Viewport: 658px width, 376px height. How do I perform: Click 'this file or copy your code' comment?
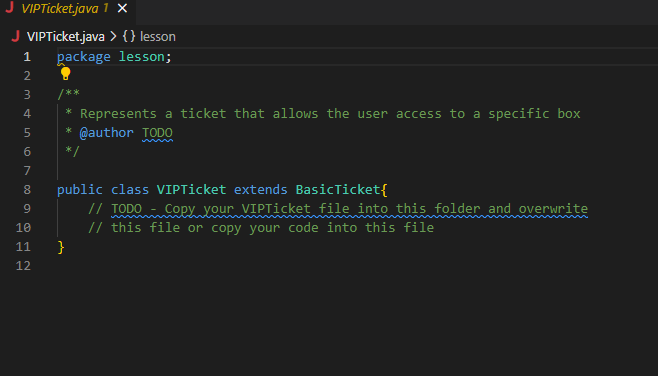click(x=261, y=228)
